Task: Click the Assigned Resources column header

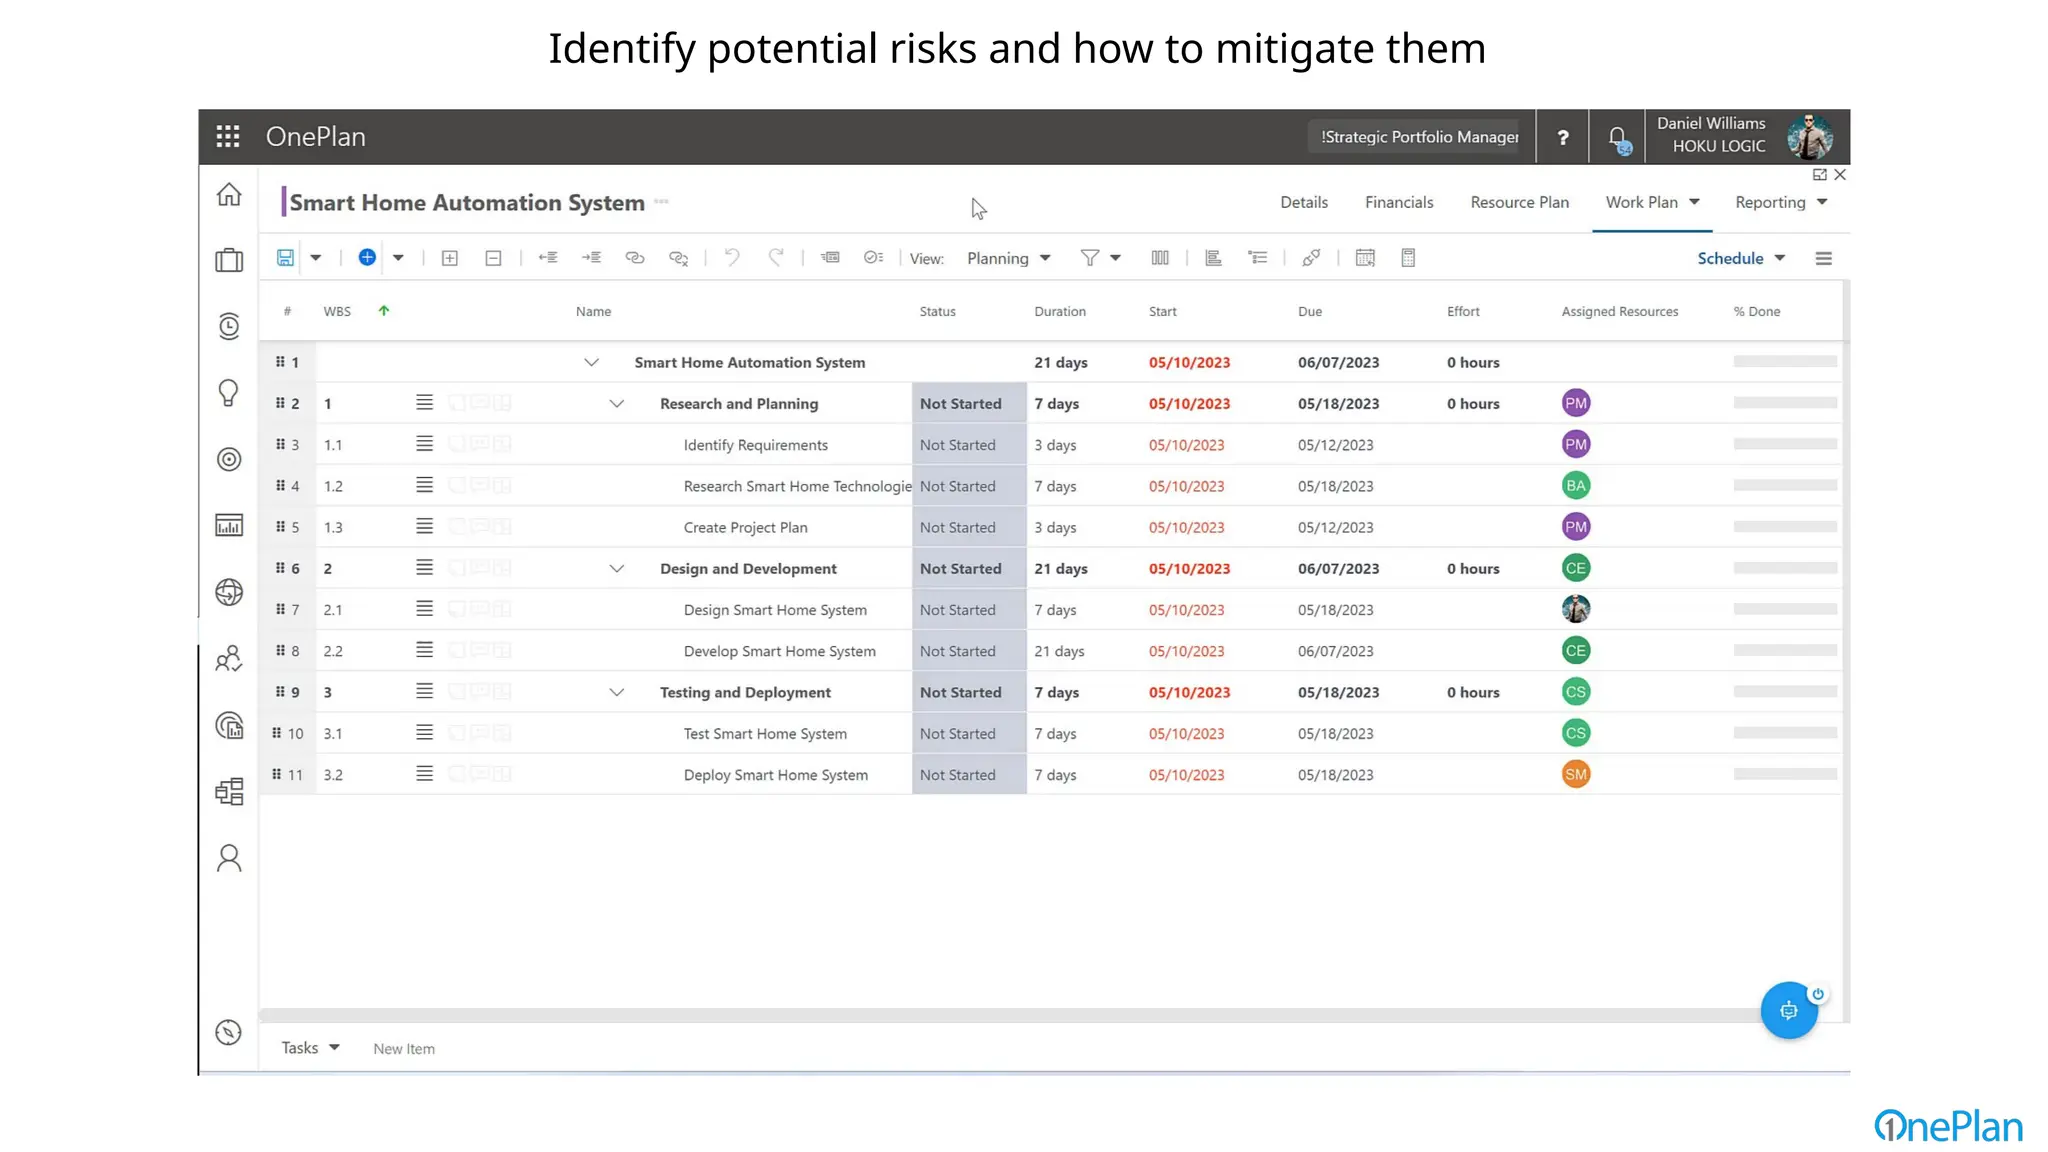Action: (x=1620, y=311)
